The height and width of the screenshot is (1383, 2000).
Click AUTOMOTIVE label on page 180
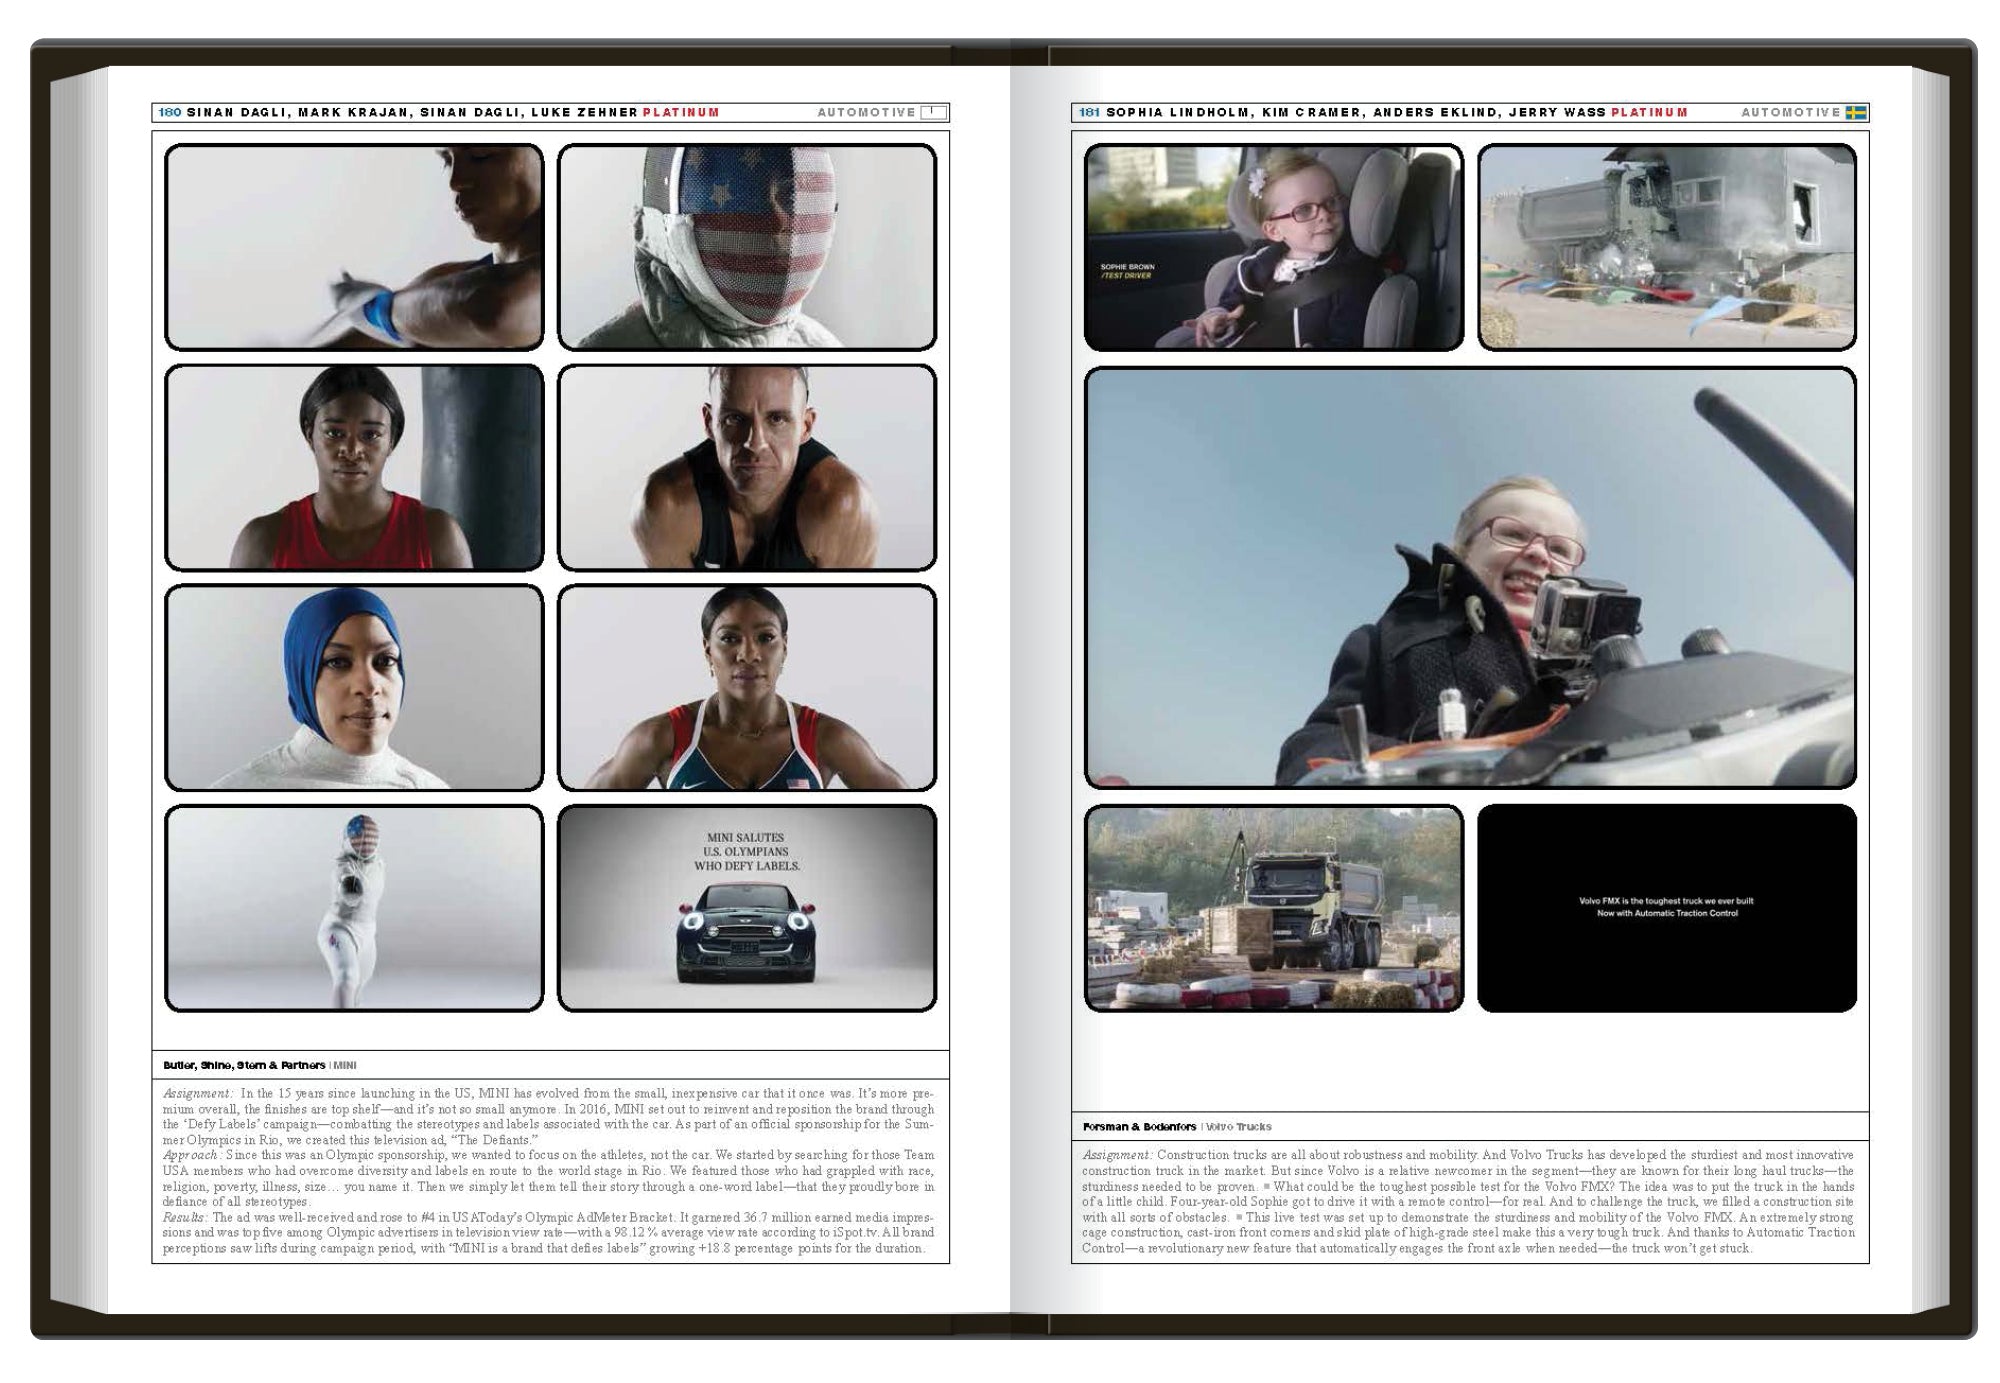coord(866,113)
